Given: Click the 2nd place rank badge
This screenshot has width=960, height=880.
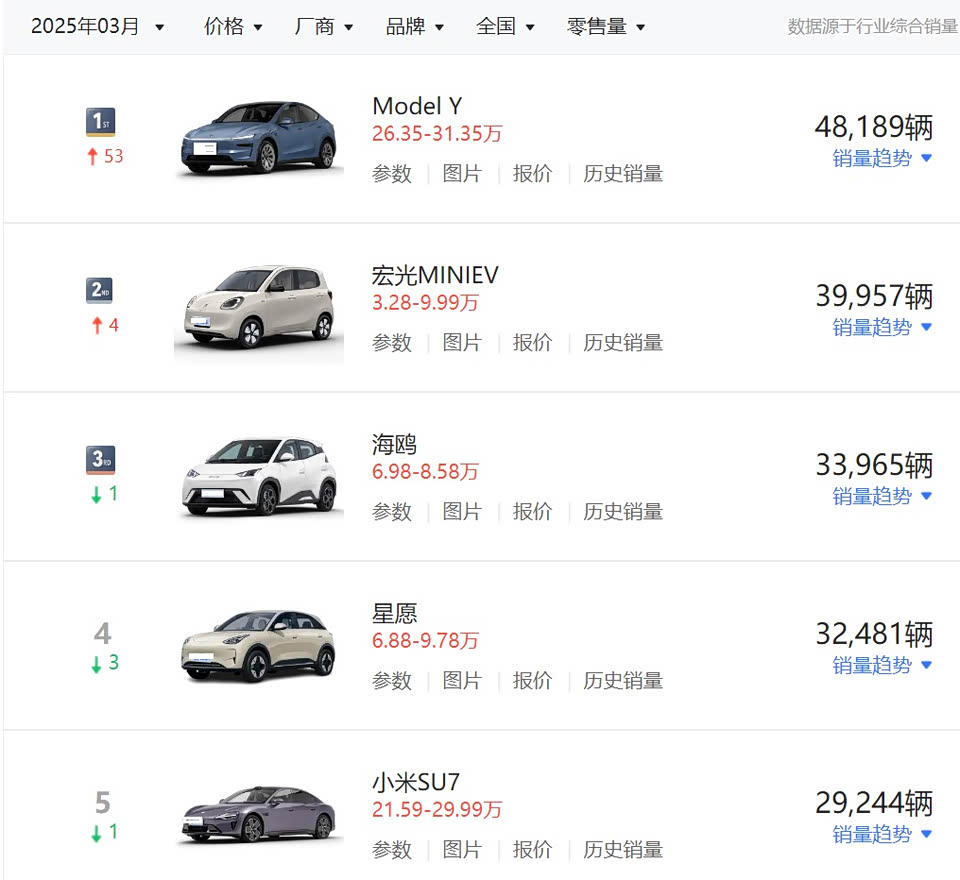Looking at the screenshot, I should (x=100, y=291).
